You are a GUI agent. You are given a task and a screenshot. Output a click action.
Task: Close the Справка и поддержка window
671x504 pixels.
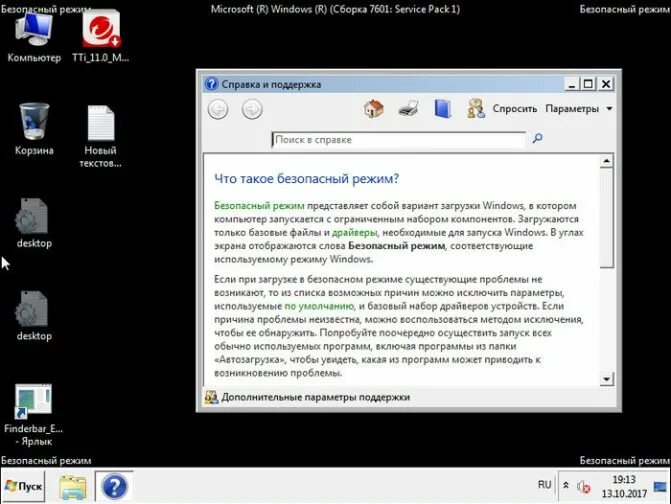point(606,84)
